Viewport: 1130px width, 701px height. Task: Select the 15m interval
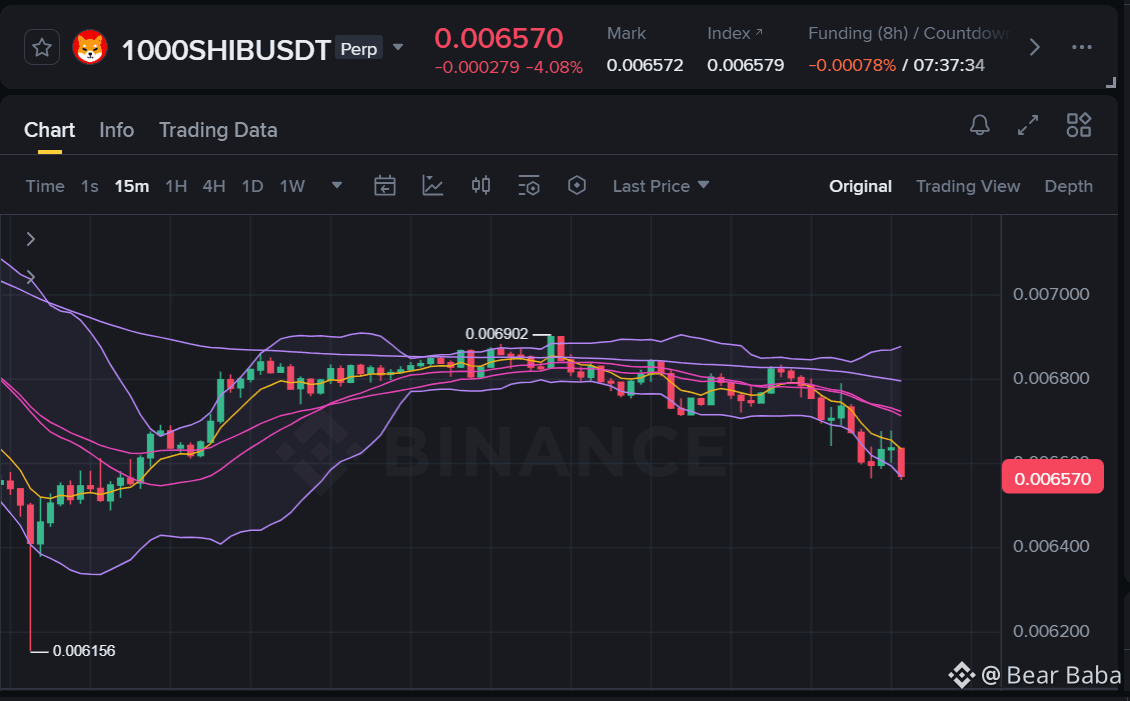click(132, 187)
